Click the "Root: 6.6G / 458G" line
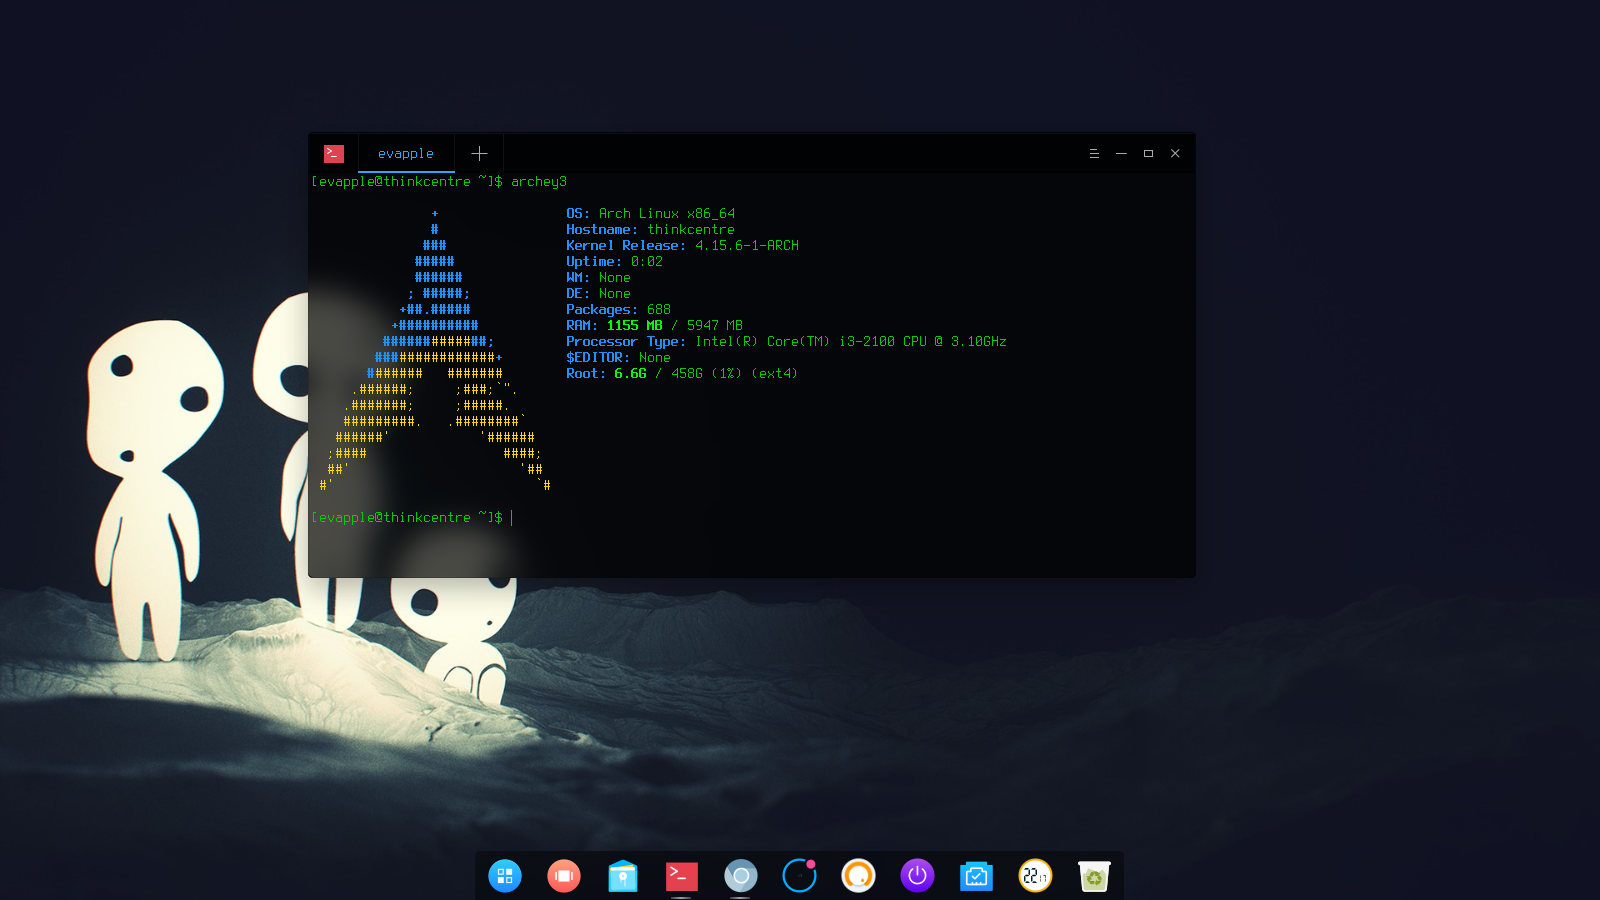Image resolution: width=1600 pixels, height=900 pixels. (682, 374)
